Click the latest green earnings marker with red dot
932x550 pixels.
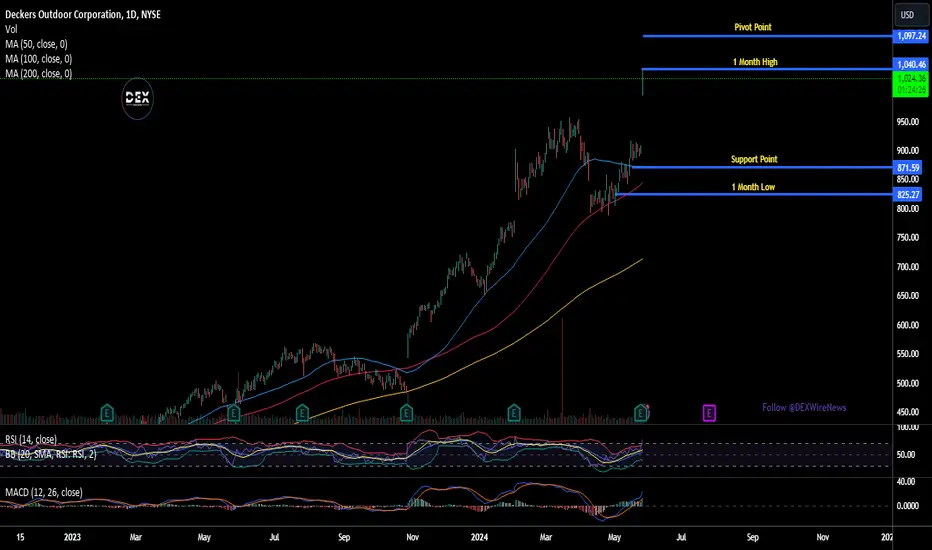(641, 413)
